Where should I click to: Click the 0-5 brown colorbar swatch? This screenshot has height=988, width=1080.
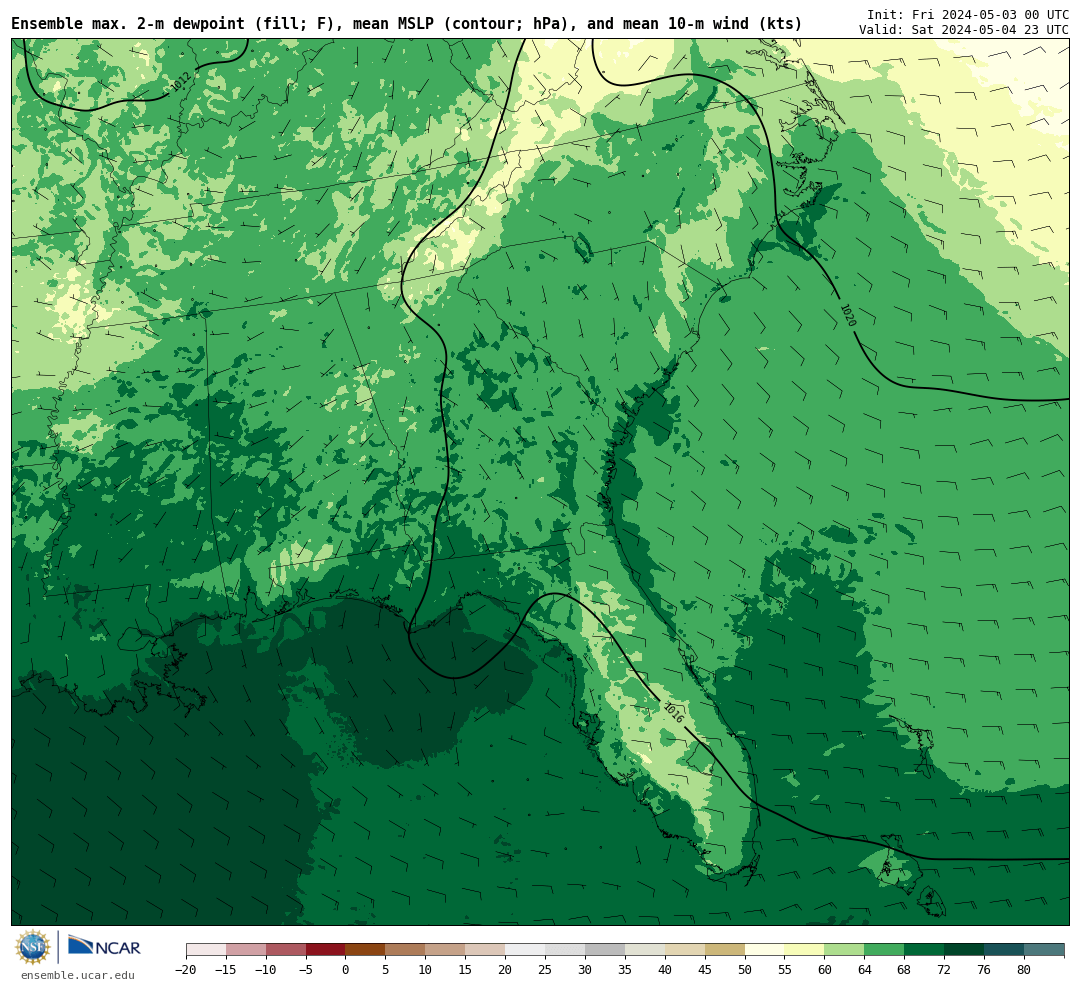pyautogui.click(x=365, y=951)
